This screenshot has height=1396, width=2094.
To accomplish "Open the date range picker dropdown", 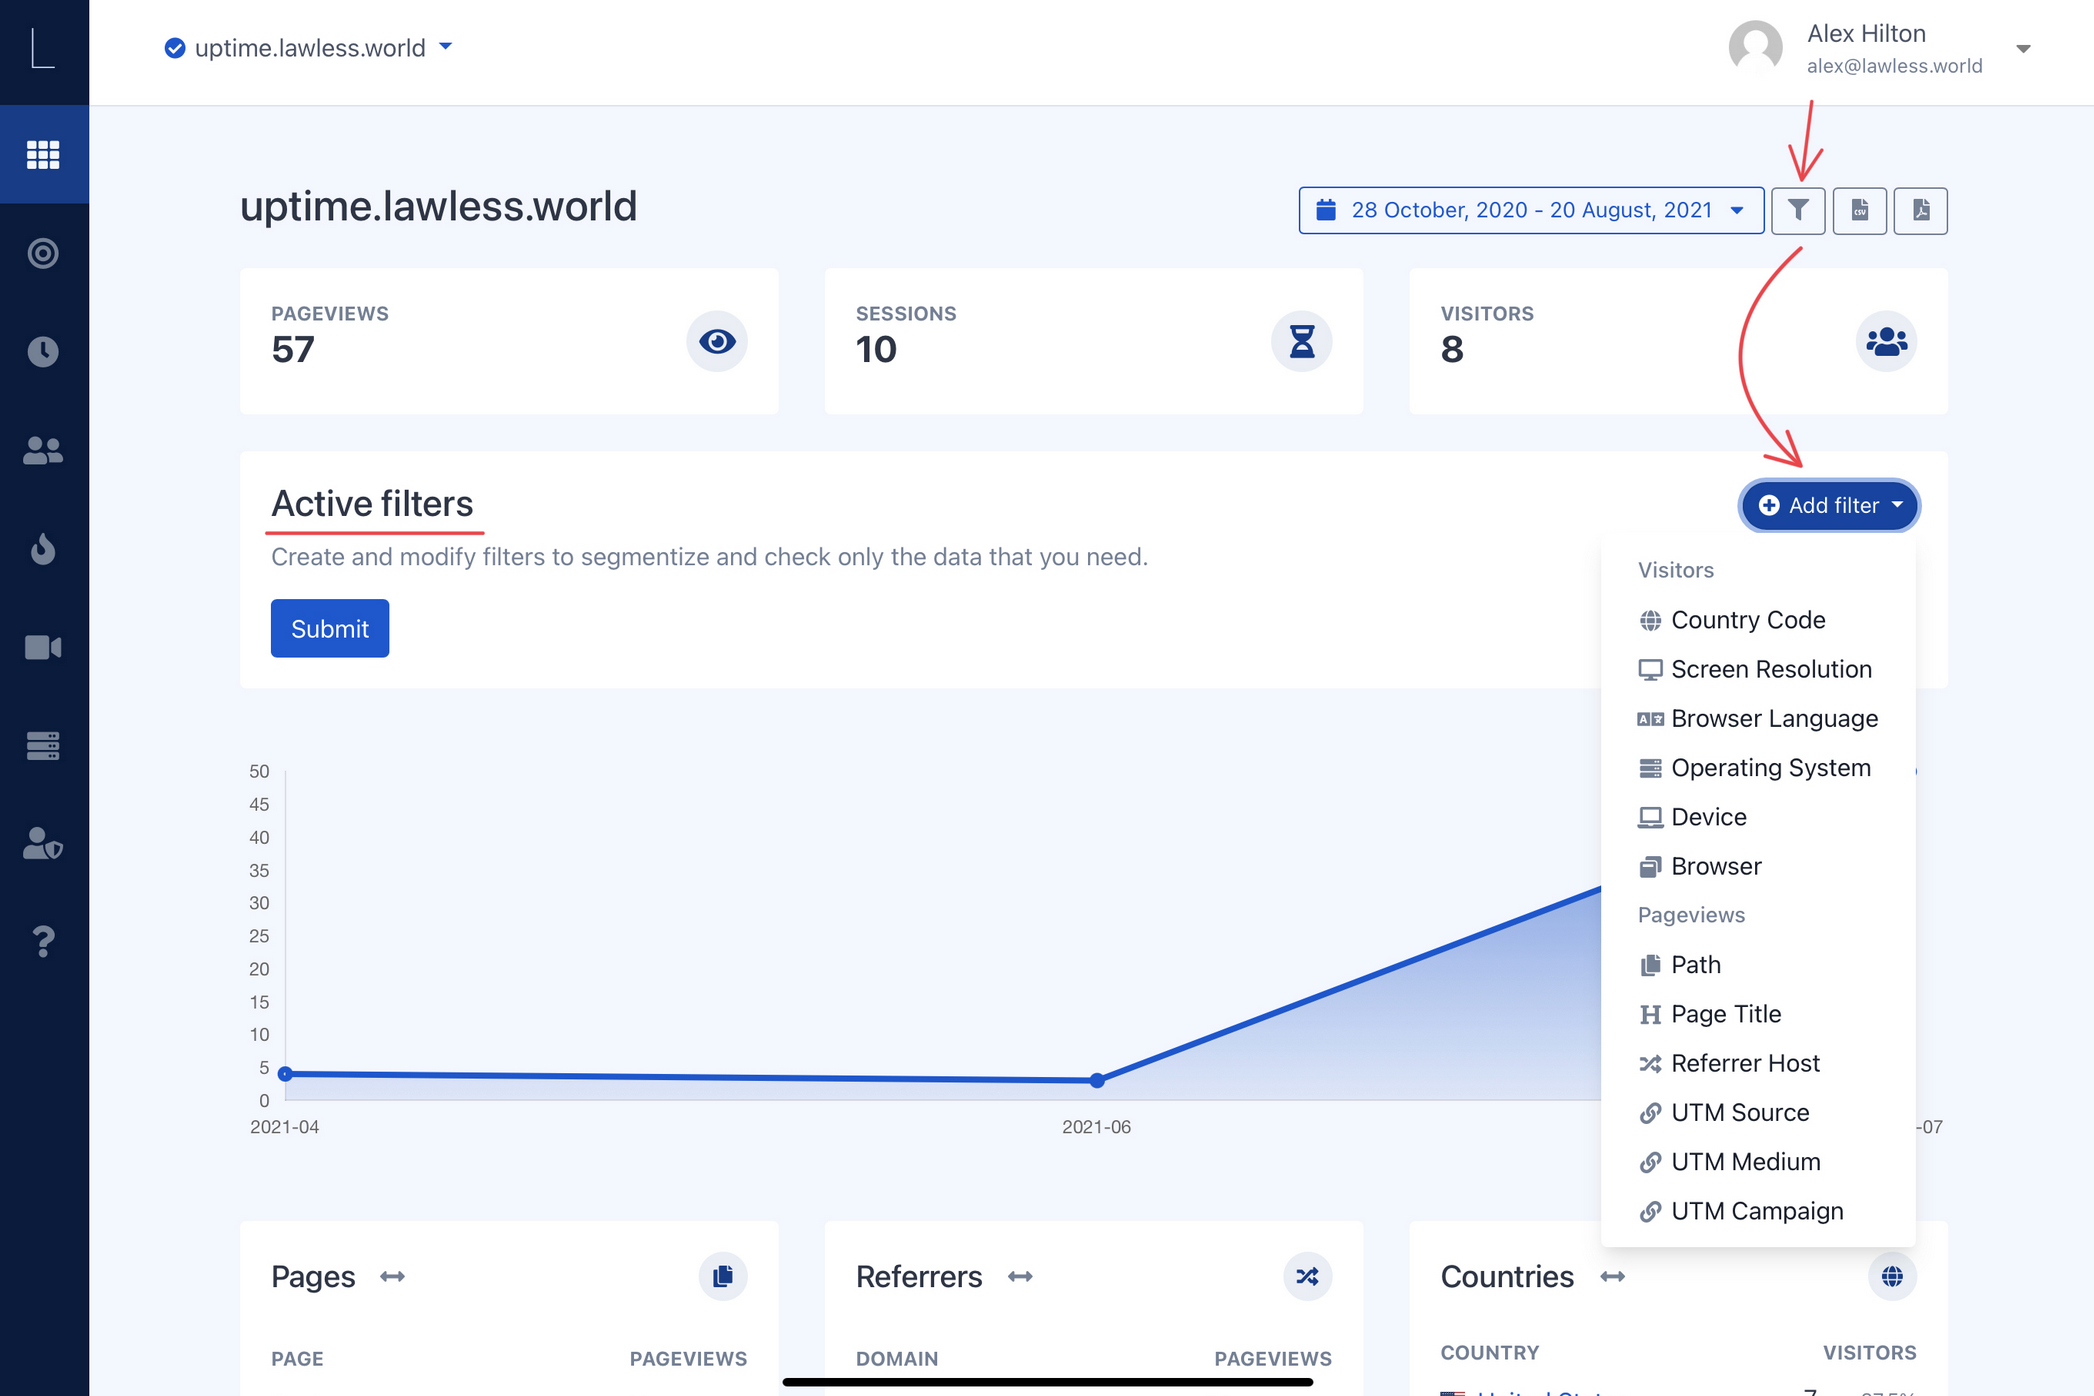I will tap(1530, 210).
